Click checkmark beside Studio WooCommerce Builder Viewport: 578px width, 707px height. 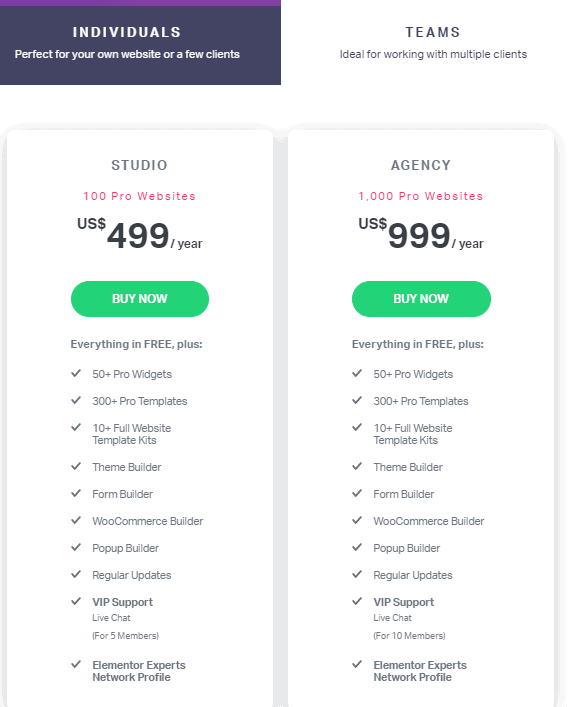point(76,520)
